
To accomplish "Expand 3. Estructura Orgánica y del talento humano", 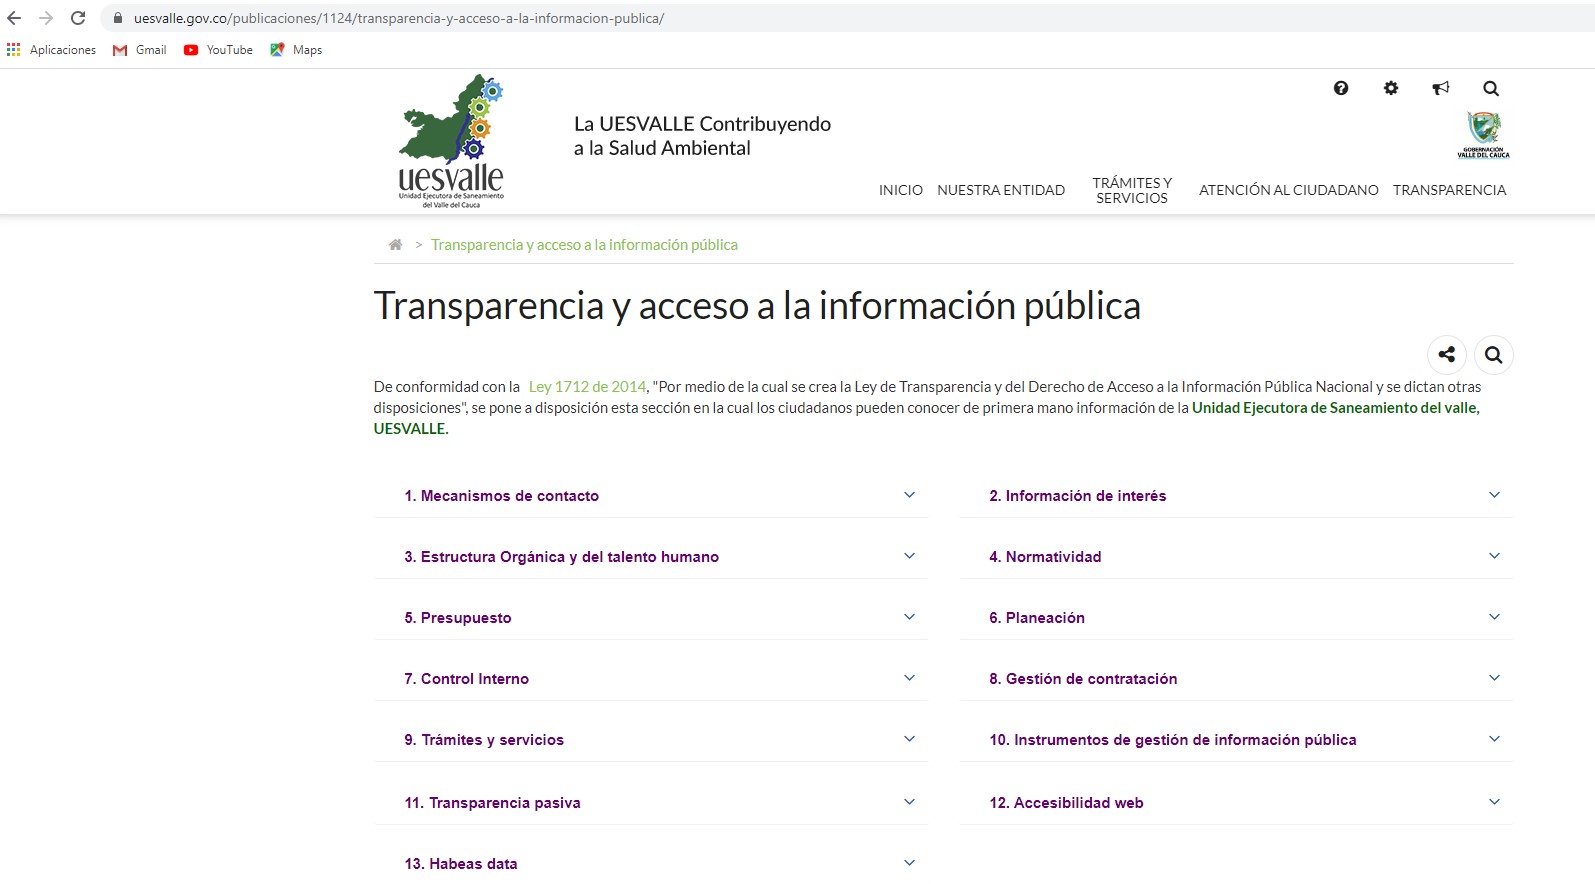I will (x=651, y=556).
